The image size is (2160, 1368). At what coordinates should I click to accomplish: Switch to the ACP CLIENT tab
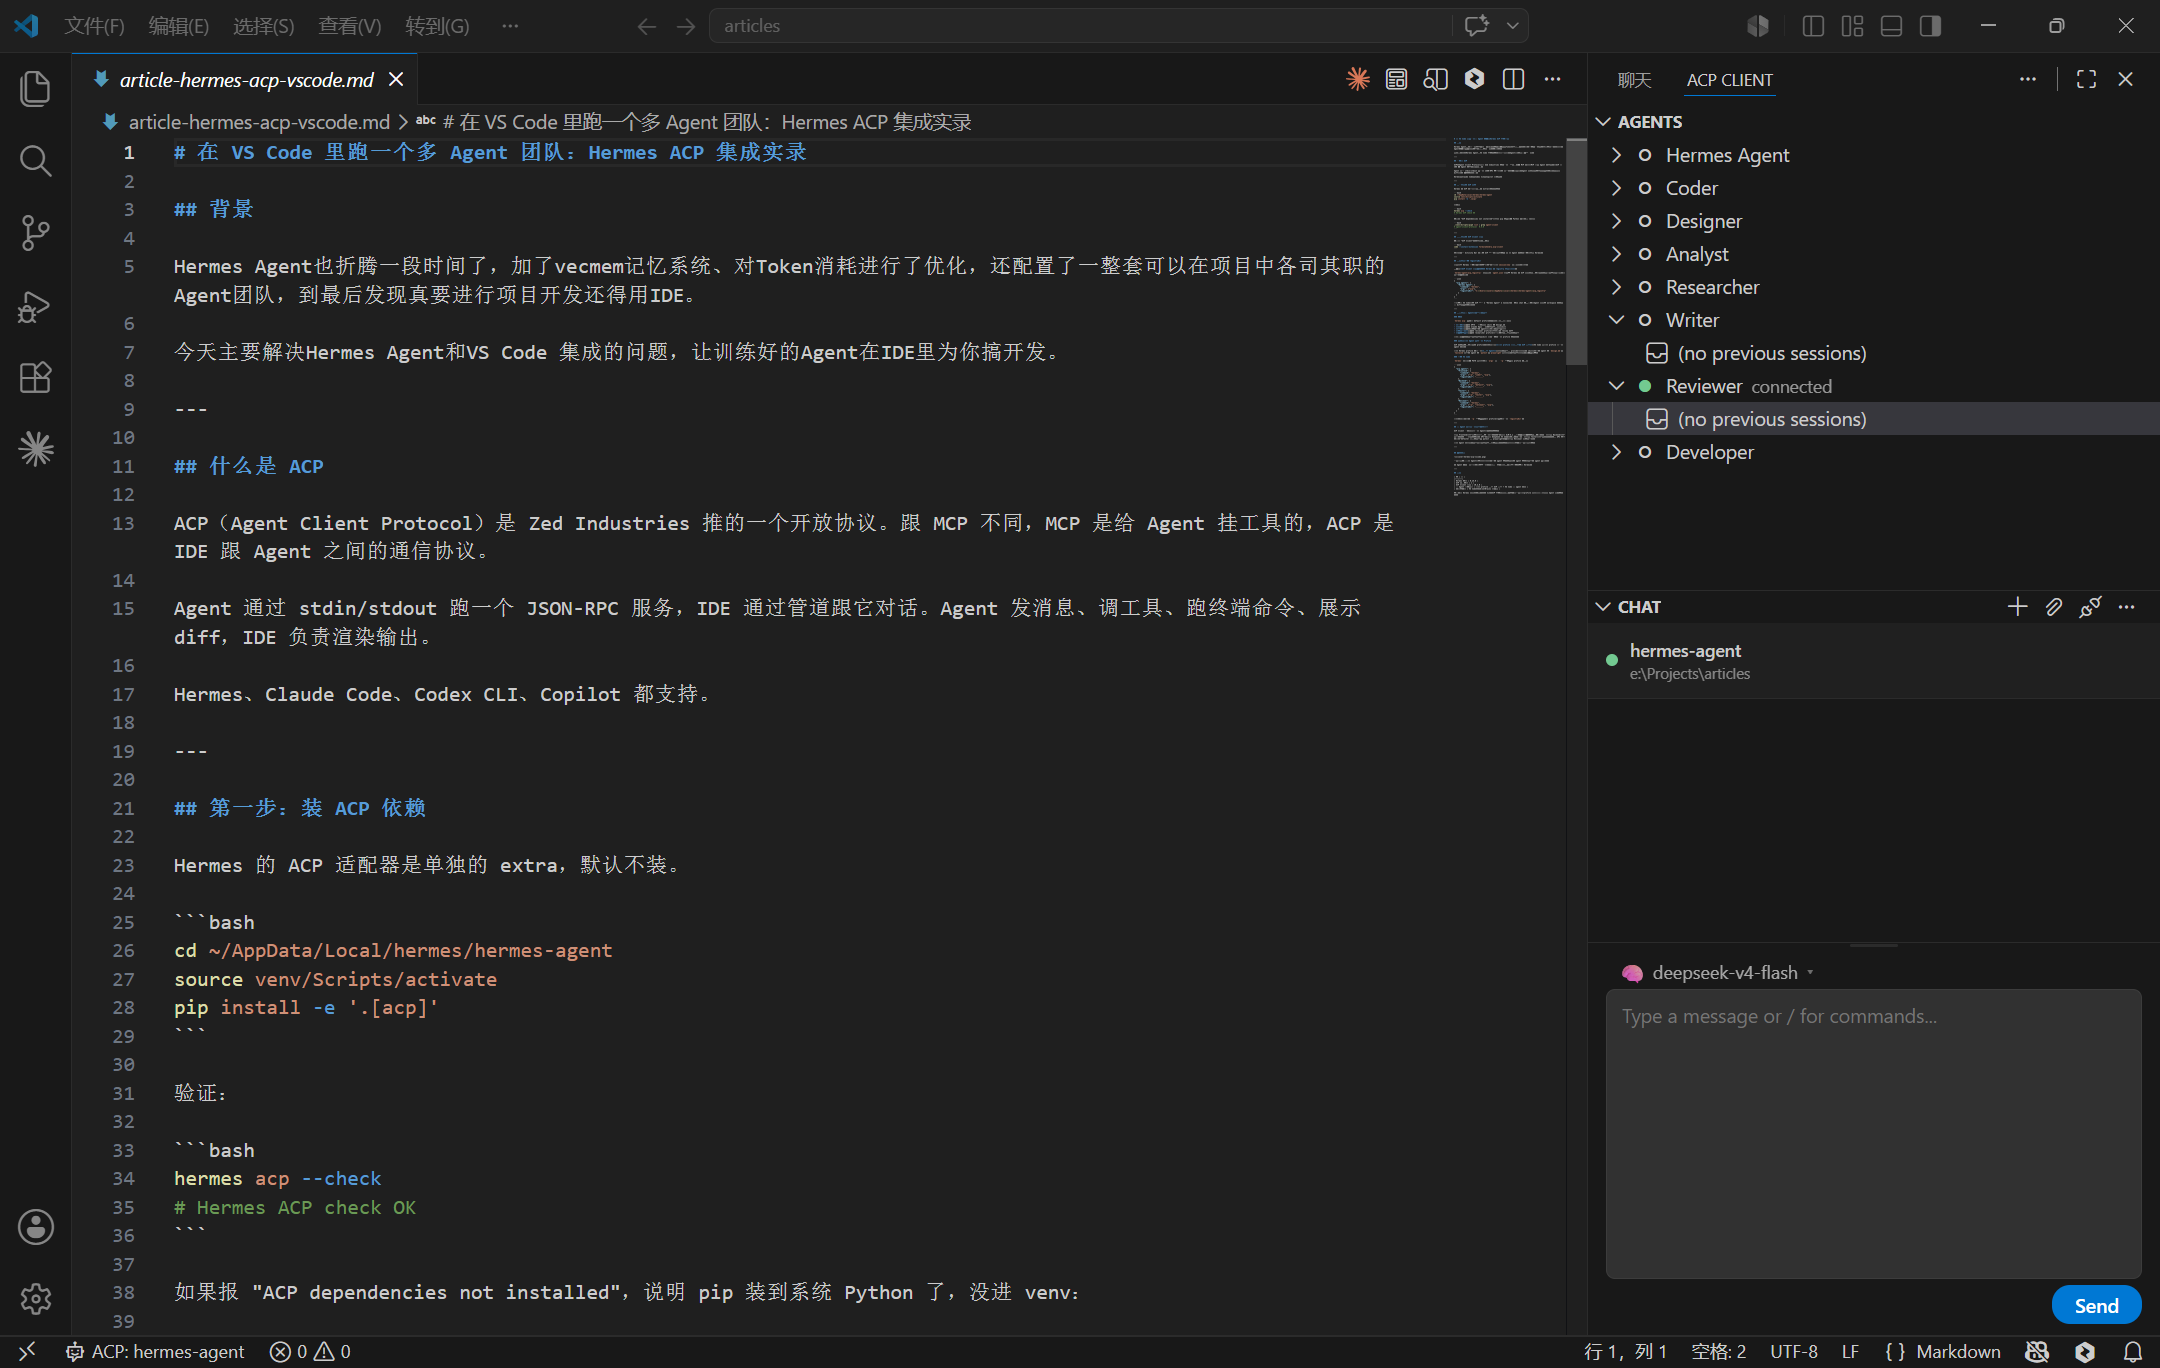[1730, 80]
